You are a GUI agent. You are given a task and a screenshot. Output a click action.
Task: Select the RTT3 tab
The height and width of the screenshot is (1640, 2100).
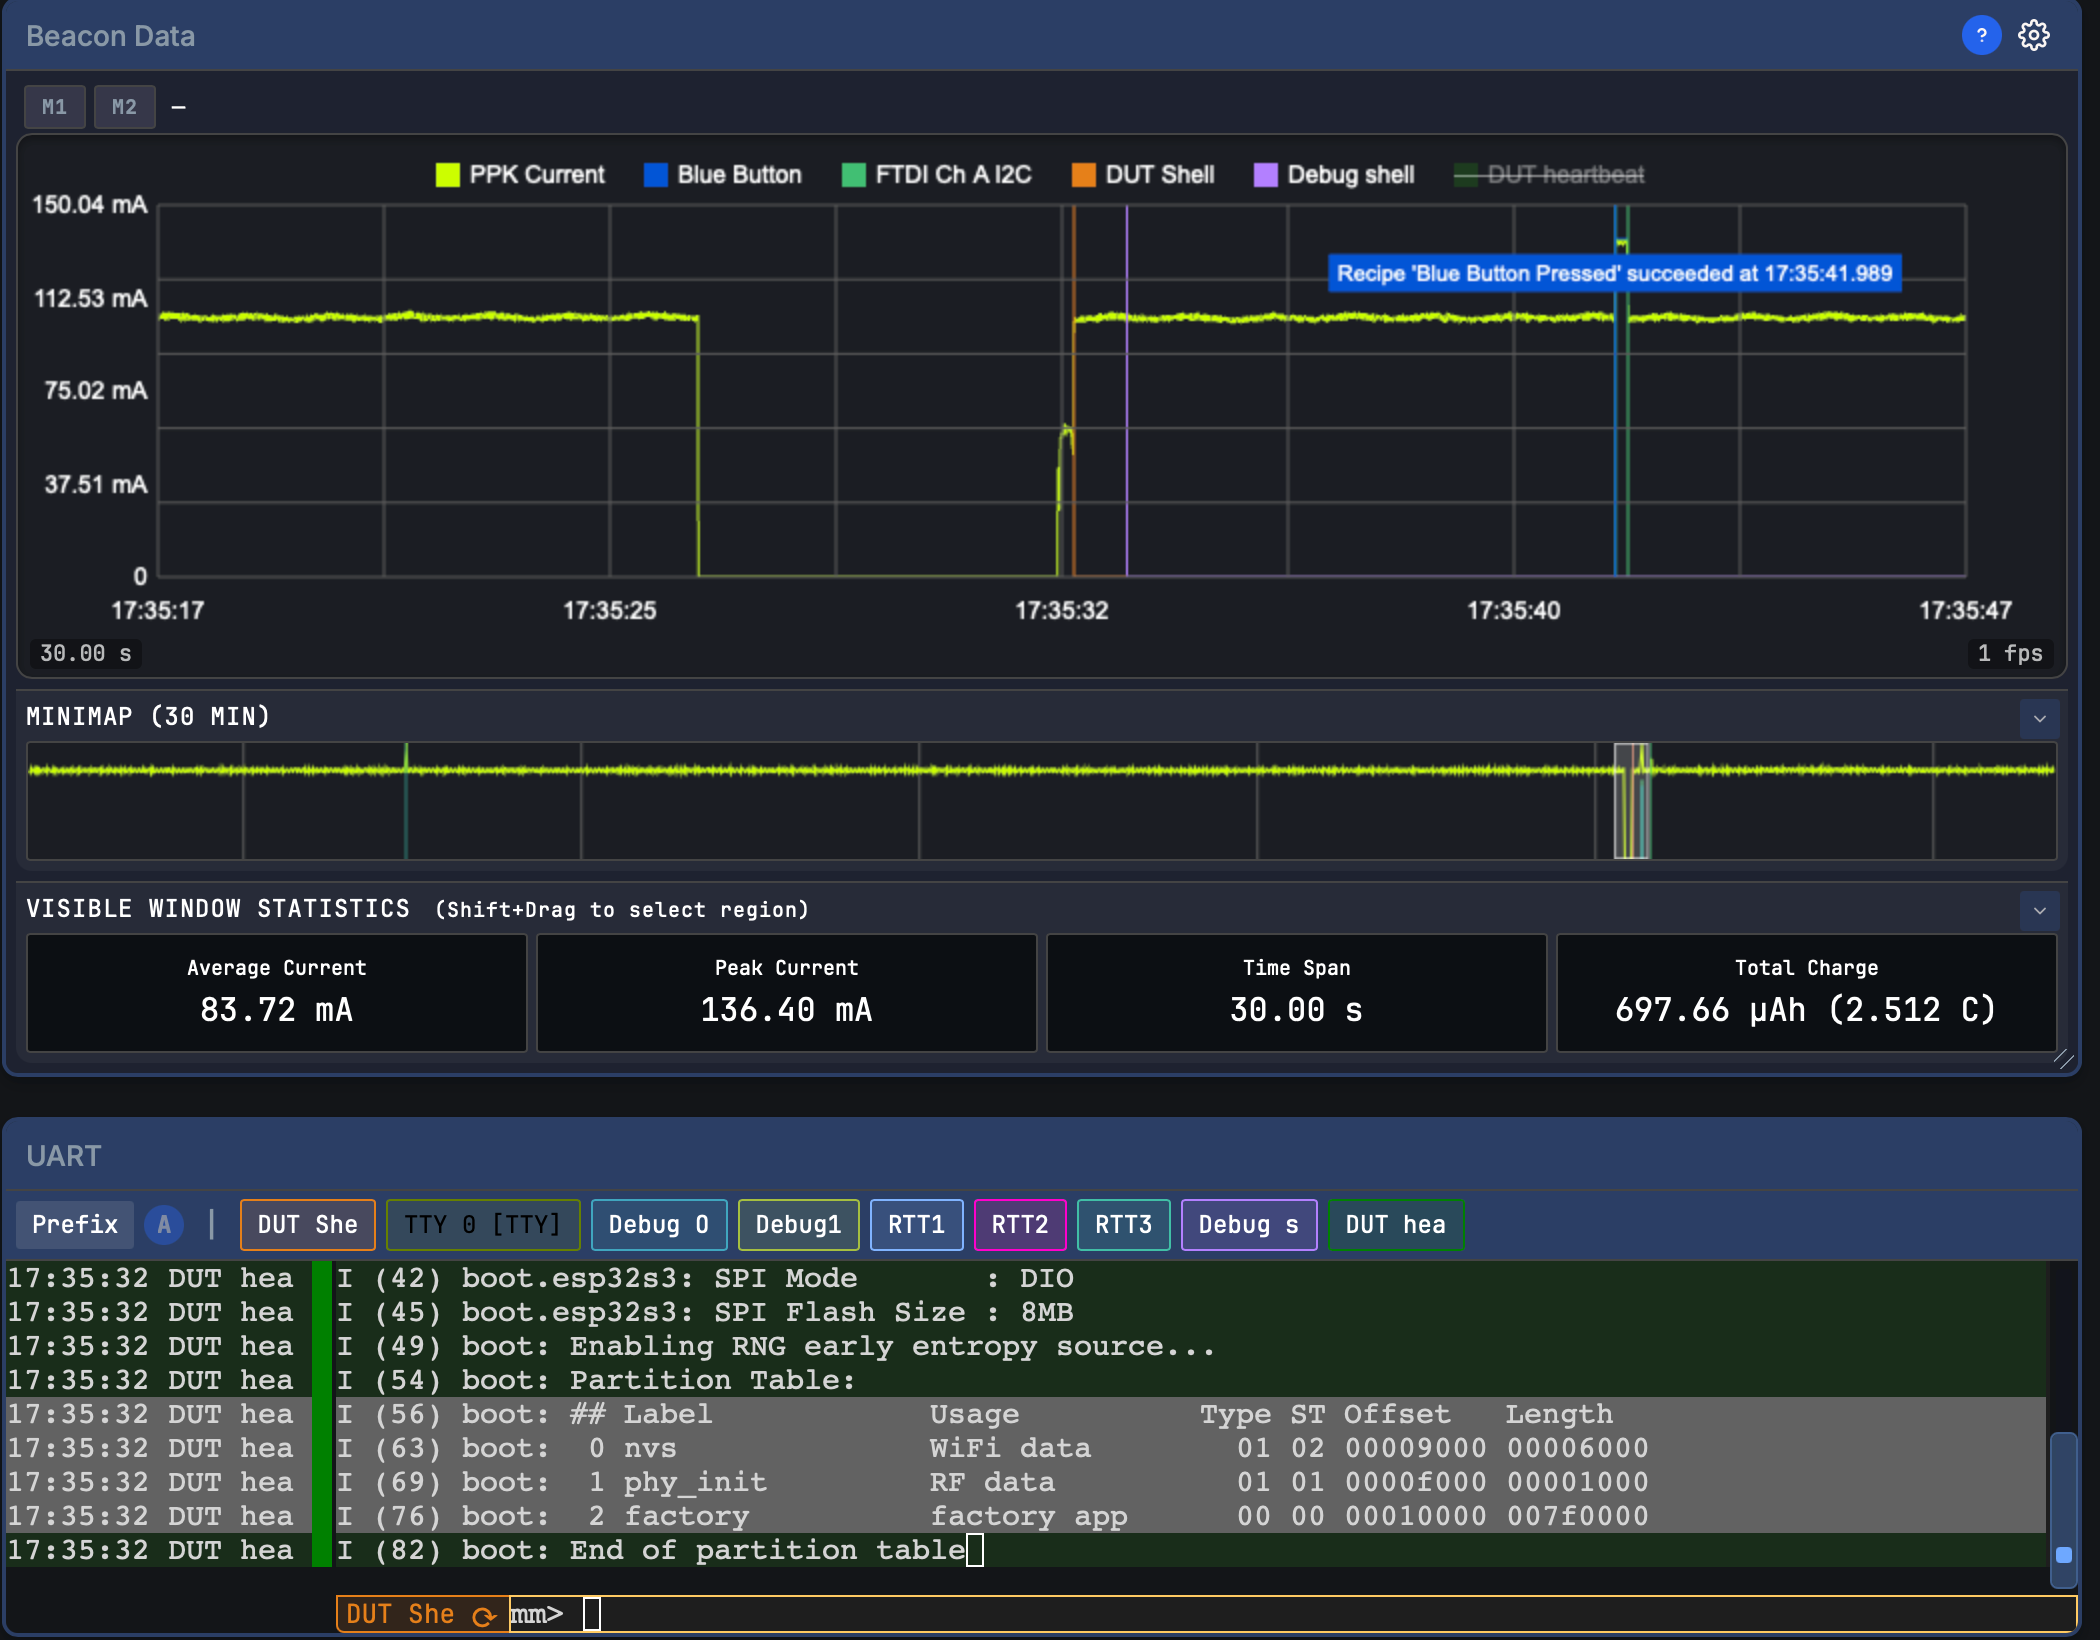point(1124,1224)
